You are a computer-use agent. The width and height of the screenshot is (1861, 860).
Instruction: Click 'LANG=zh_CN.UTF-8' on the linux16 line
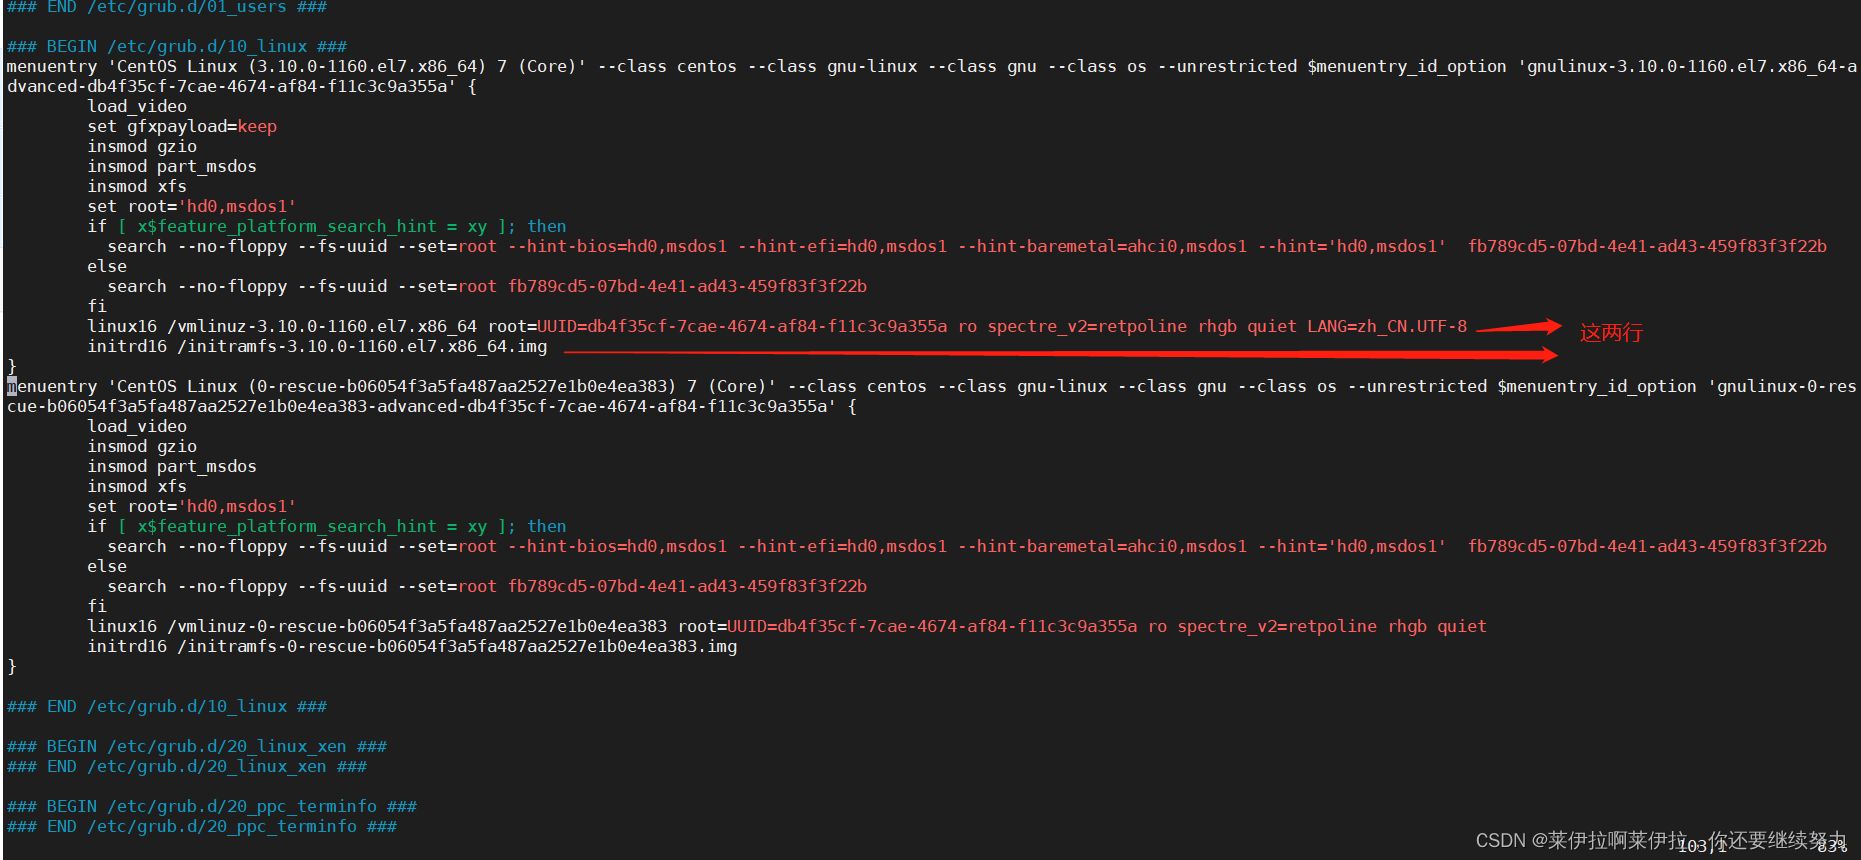coord(1387,326)
